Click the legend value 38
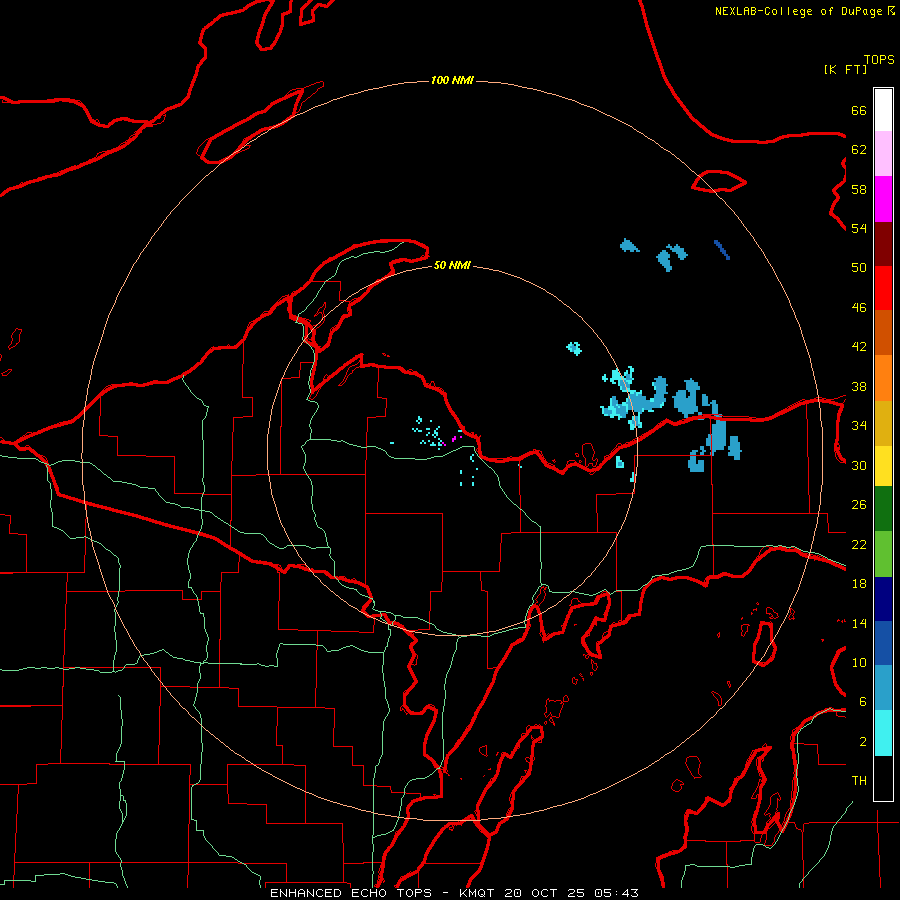 tap(859, 387)
